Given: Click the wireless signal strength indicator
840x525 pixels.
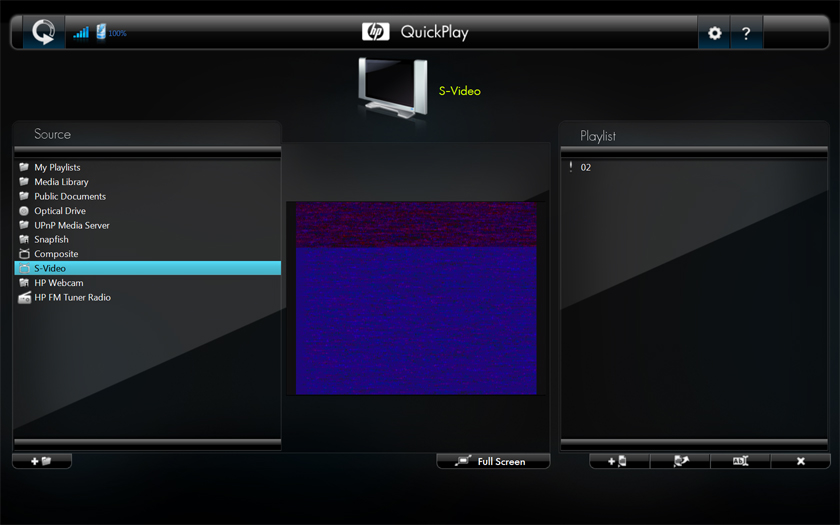Looking at the screenshot, I should coord(81,33).
